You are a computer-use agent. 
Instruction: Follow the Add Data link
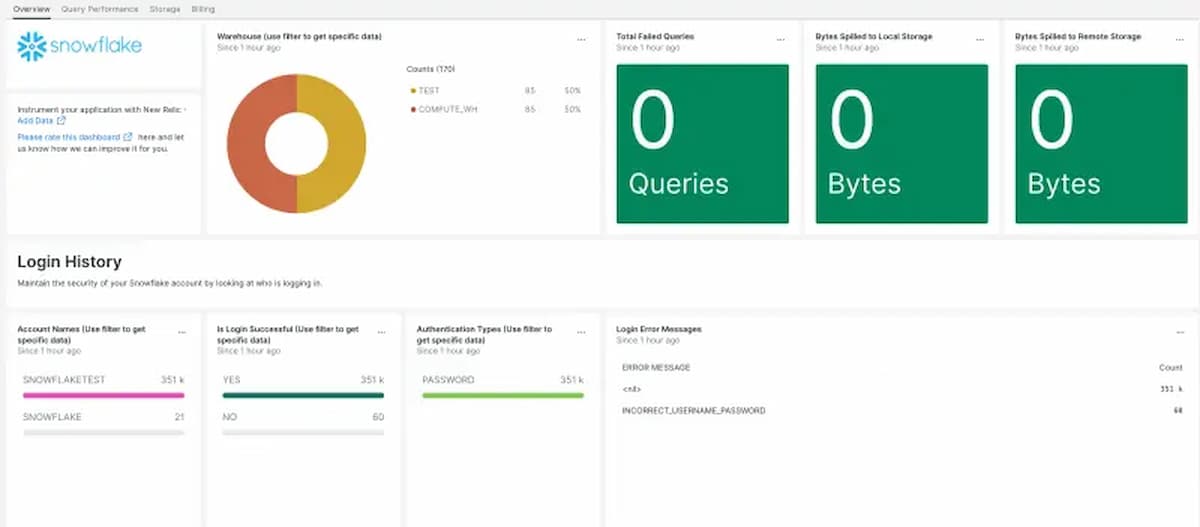(x=35, y=120)
